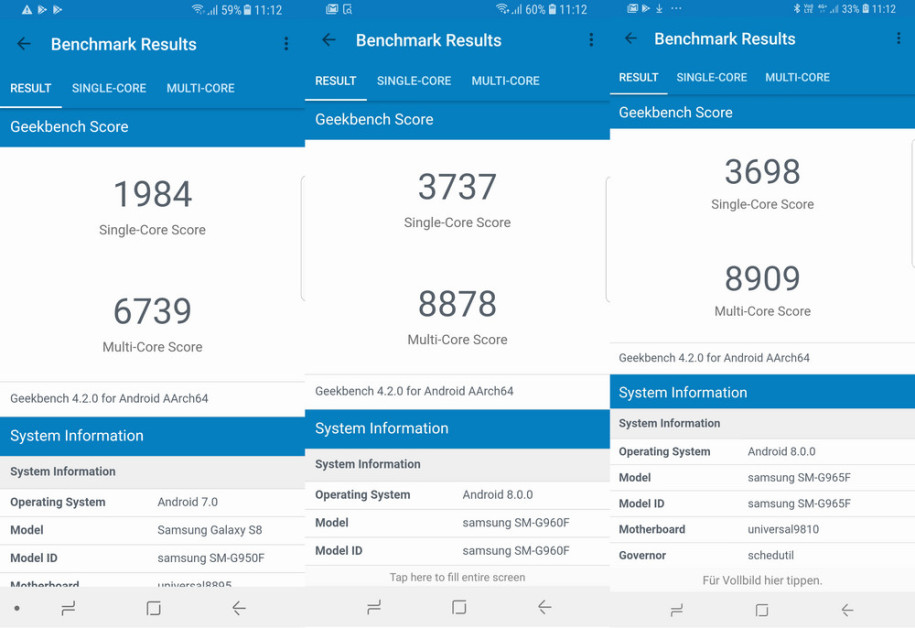
Task: Switch to SINGLE-CORE tab on the SM-G960F screen
Action: (x=414, y=81)
